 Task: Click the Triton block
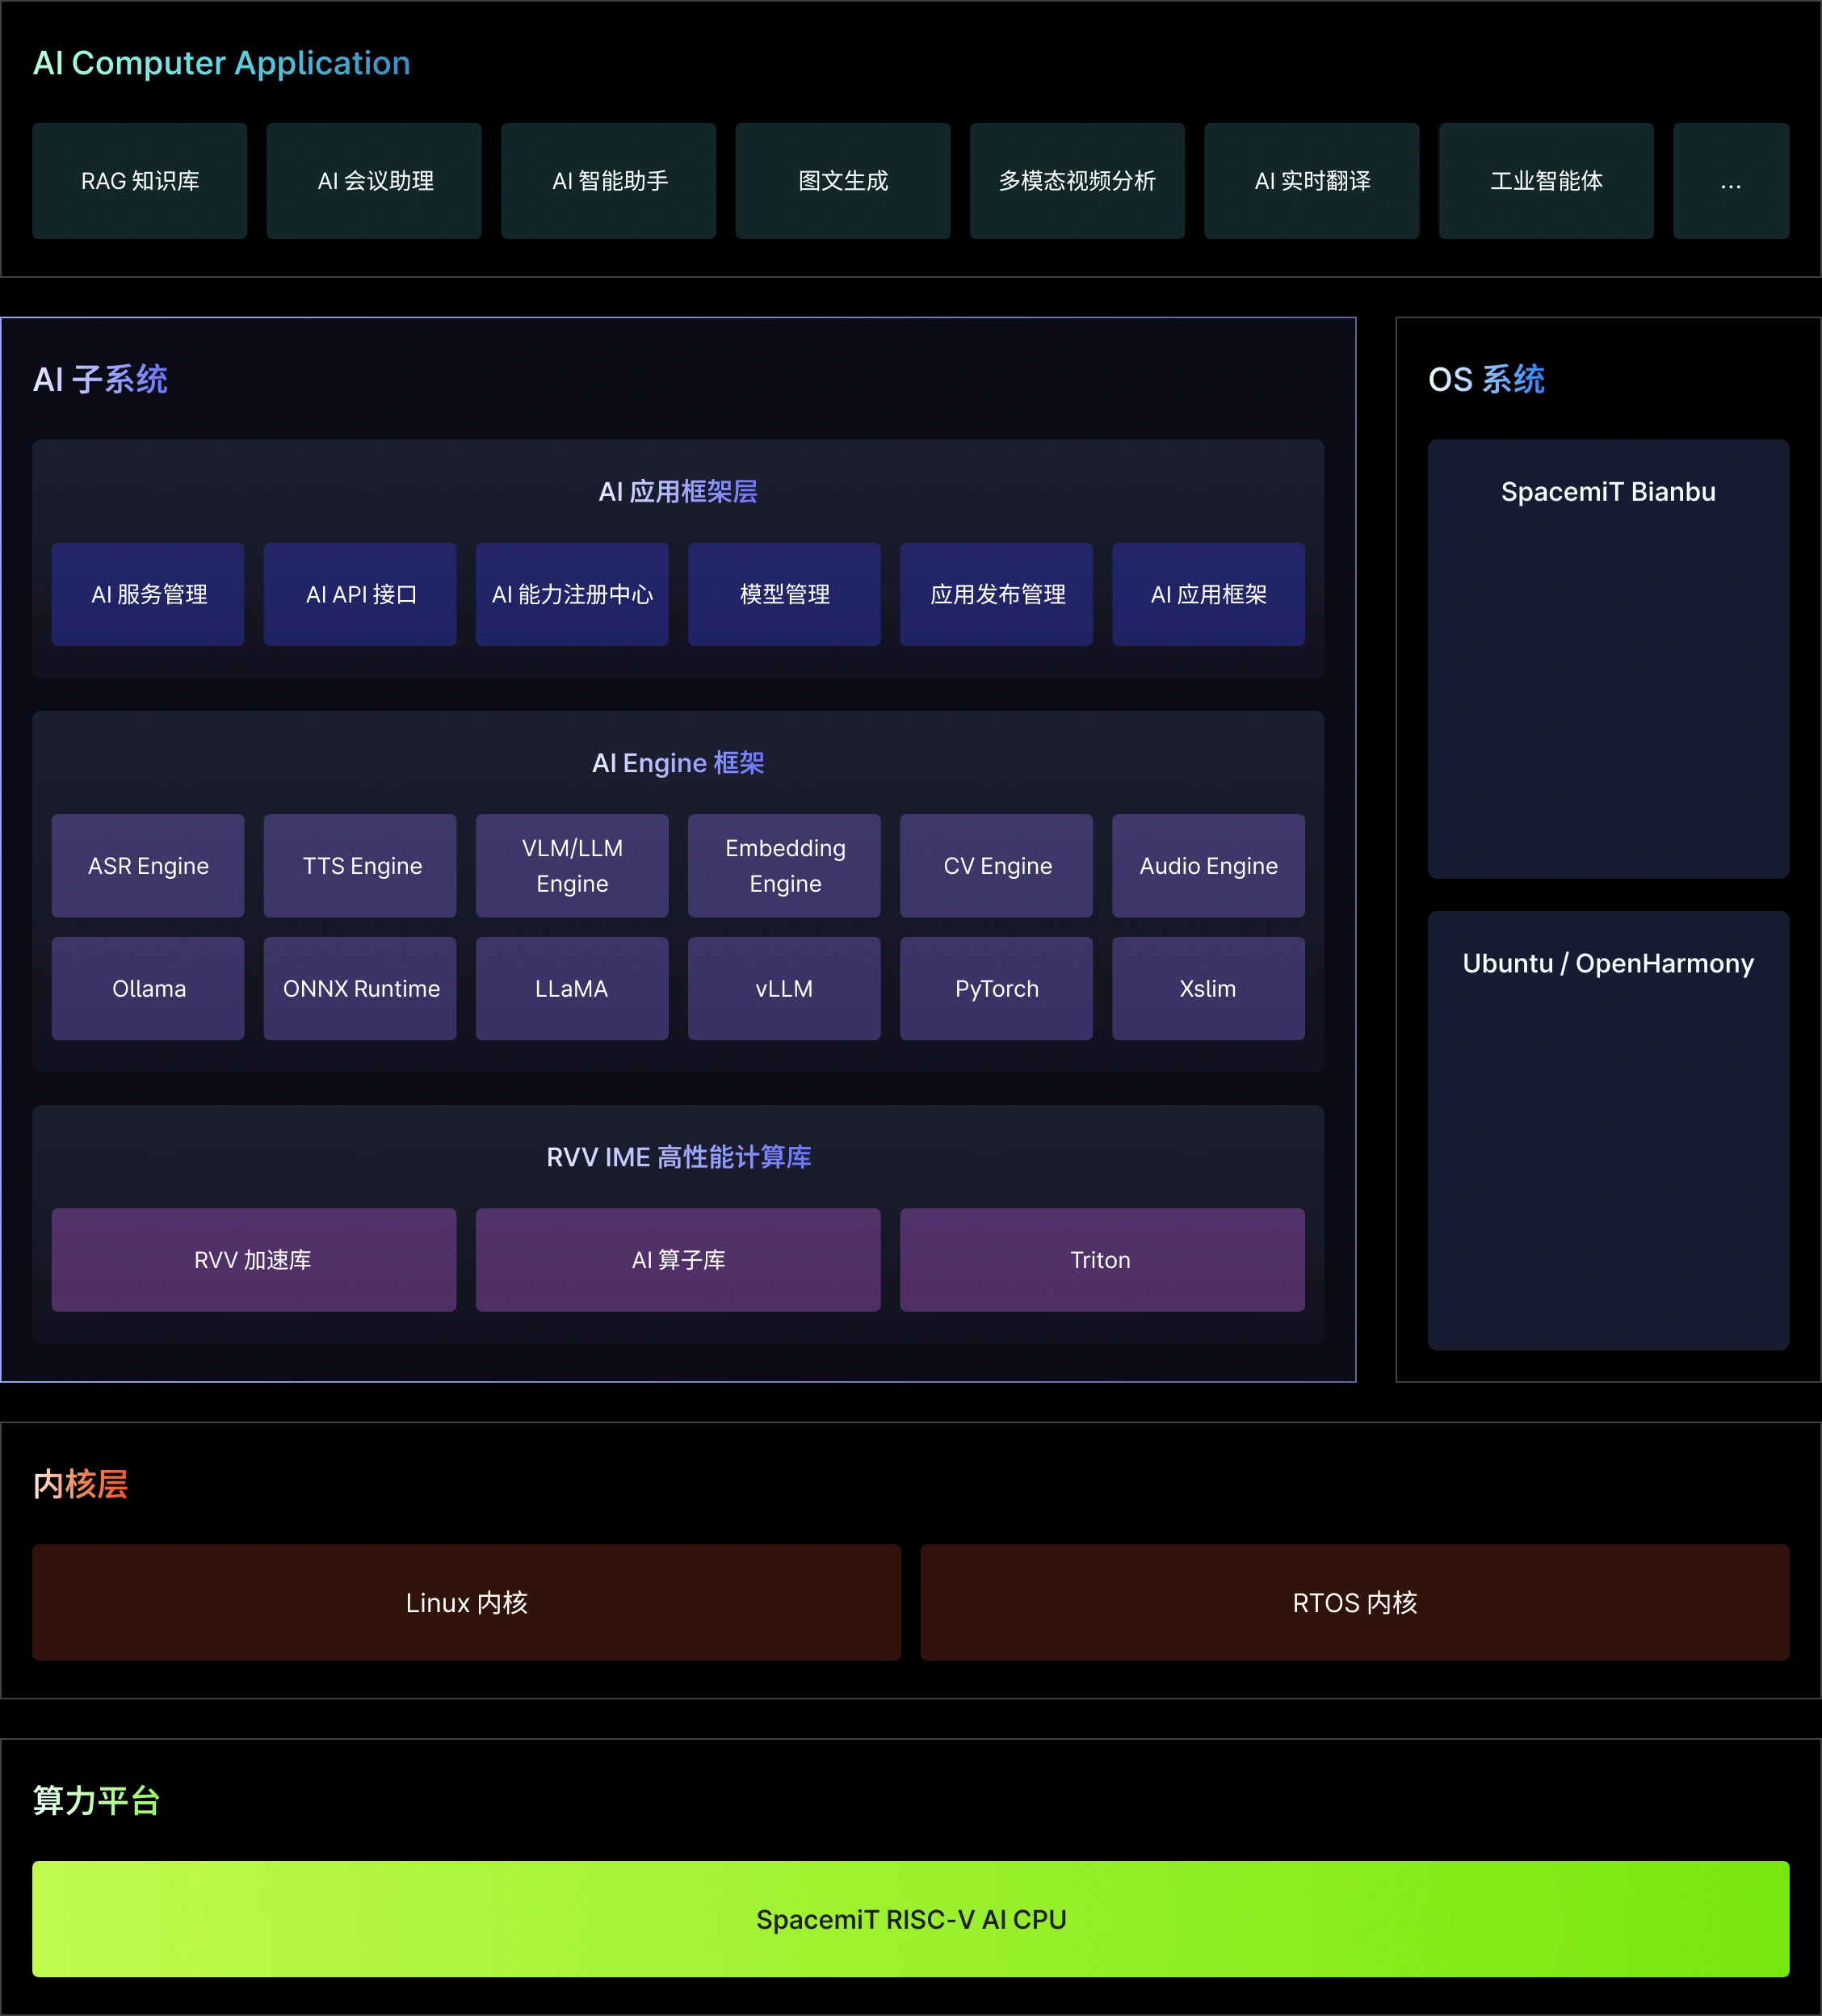(x=1102, y=1260)
